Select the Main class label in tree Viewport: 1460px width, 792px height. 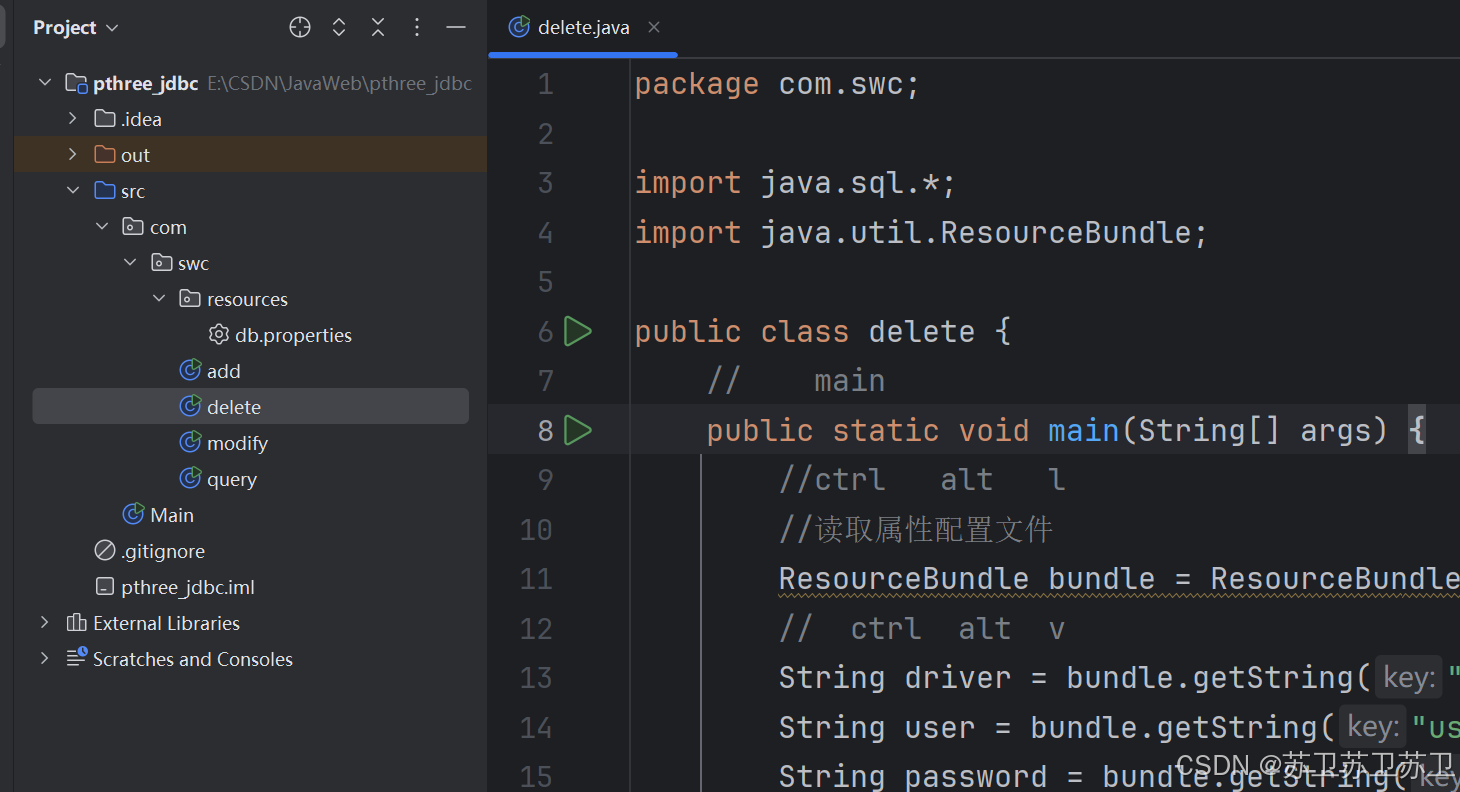[x=172, y=515]
